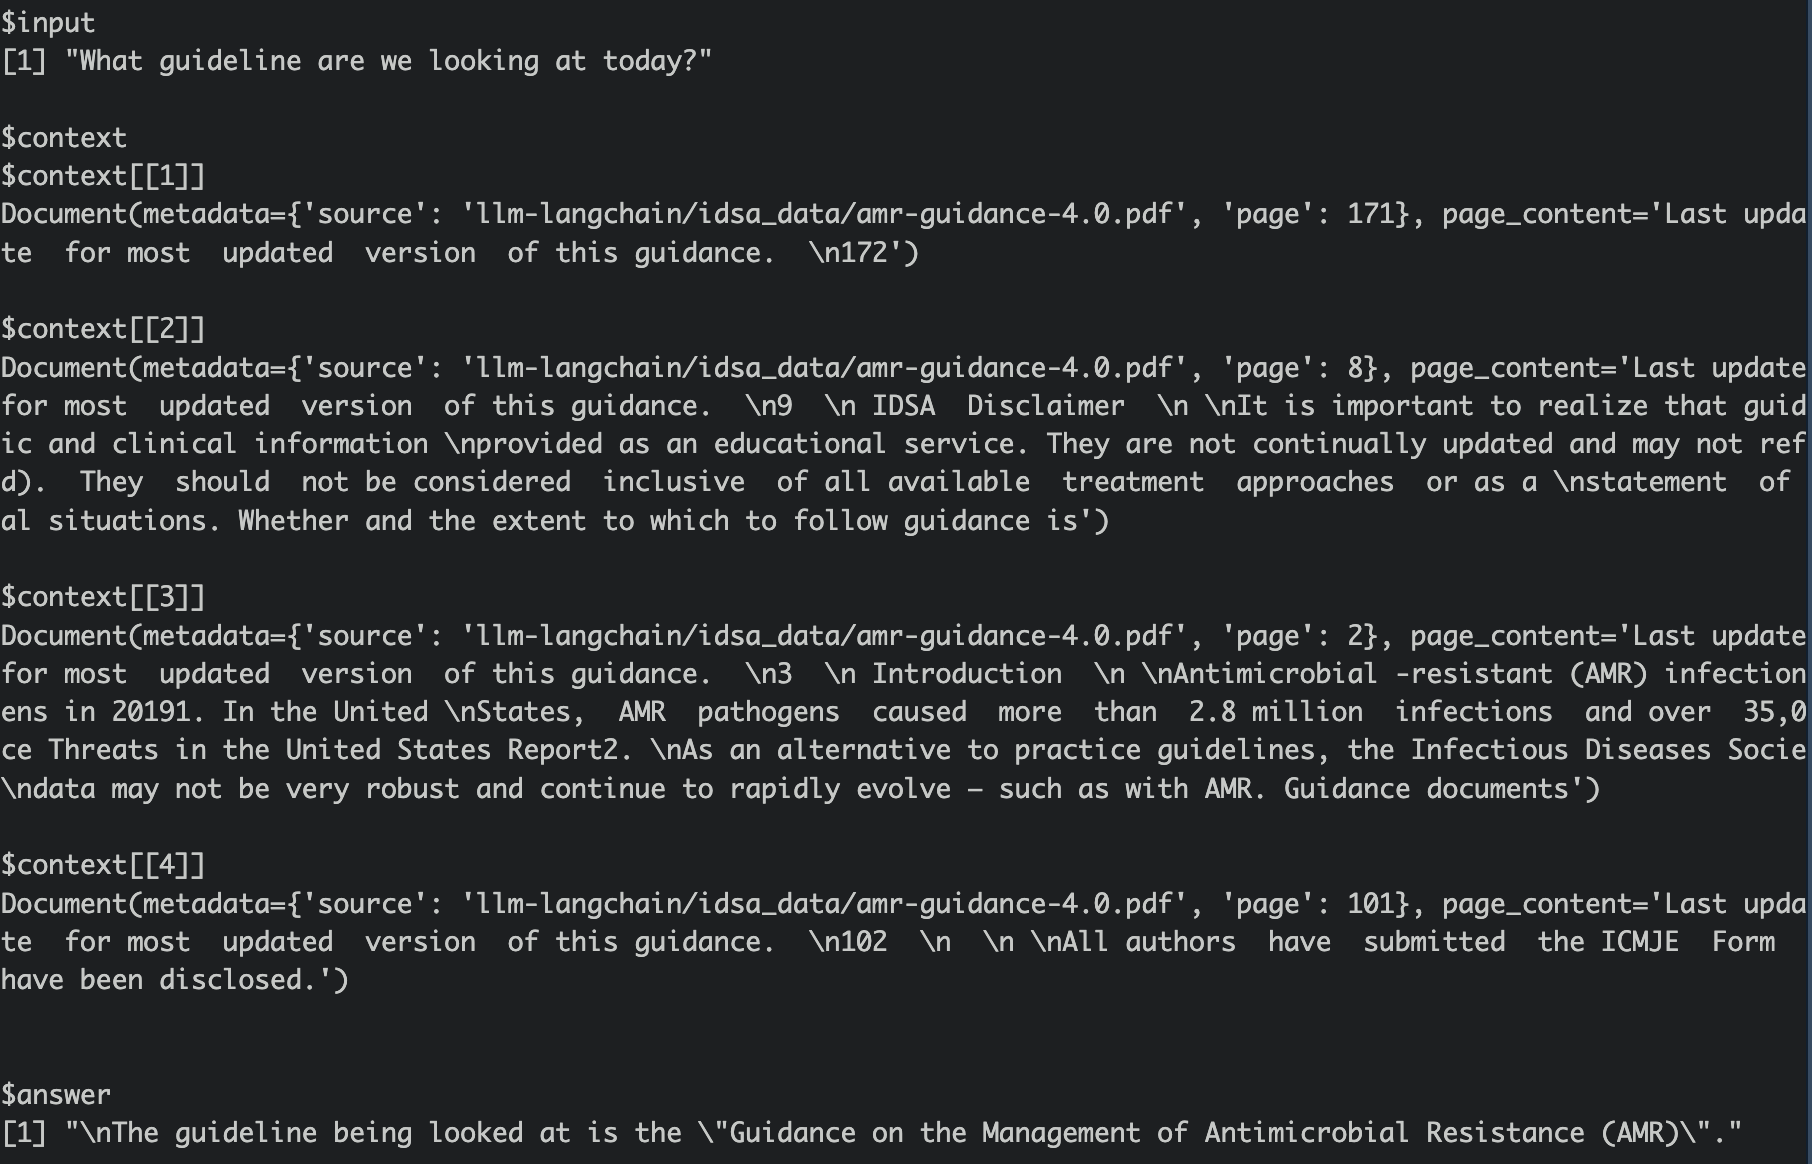Click the $context heading line
Screen dimensions: 1812x1164
(x=64, y=137)
